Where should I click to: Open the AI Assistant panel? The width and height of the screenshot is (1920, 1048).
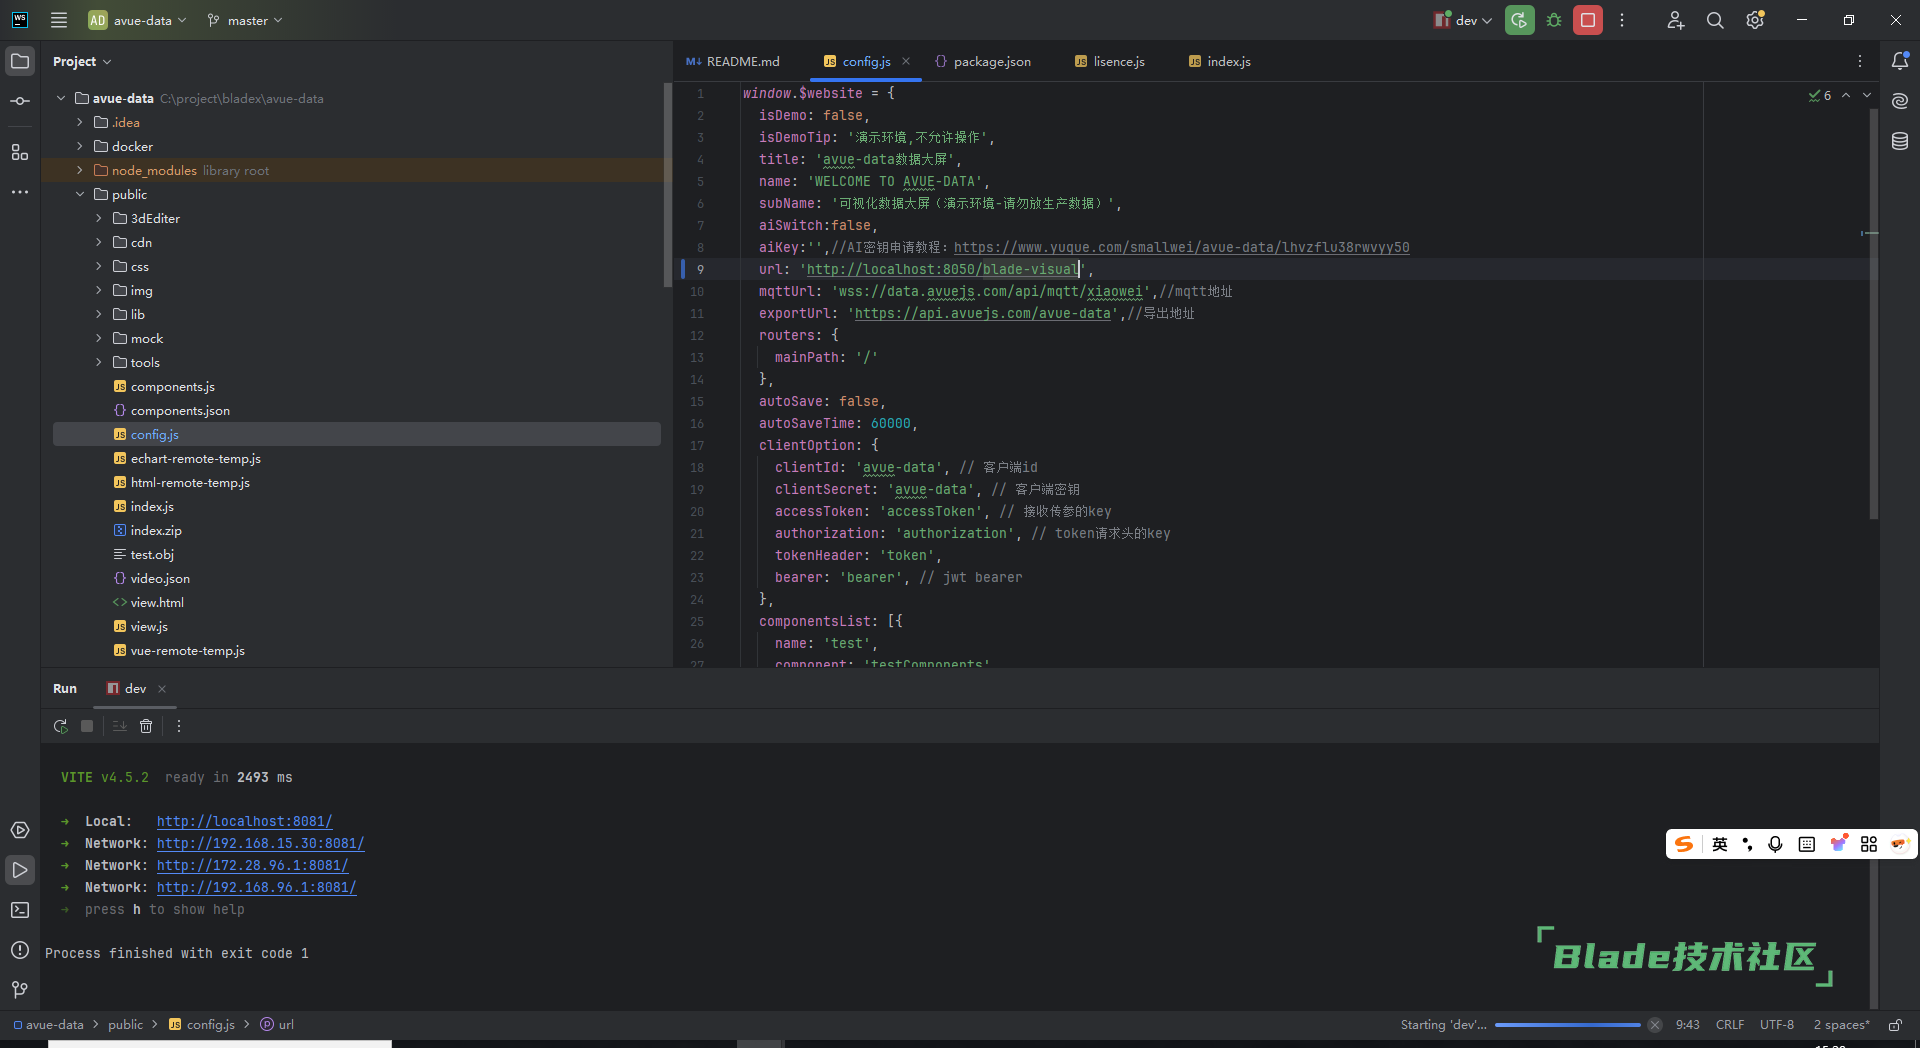[x=1900, y=101]
